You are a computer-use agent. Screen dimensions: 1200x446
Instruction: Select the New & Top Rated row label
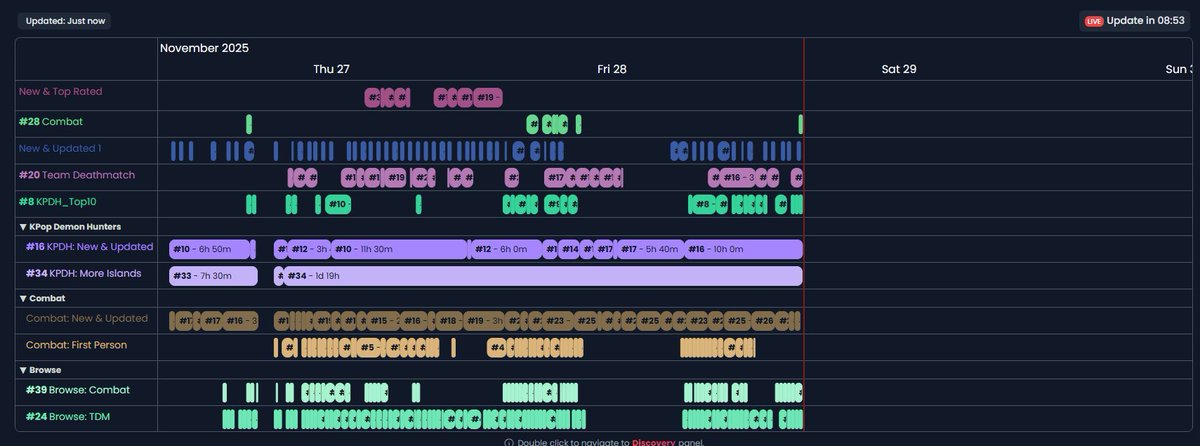(60, 91)
